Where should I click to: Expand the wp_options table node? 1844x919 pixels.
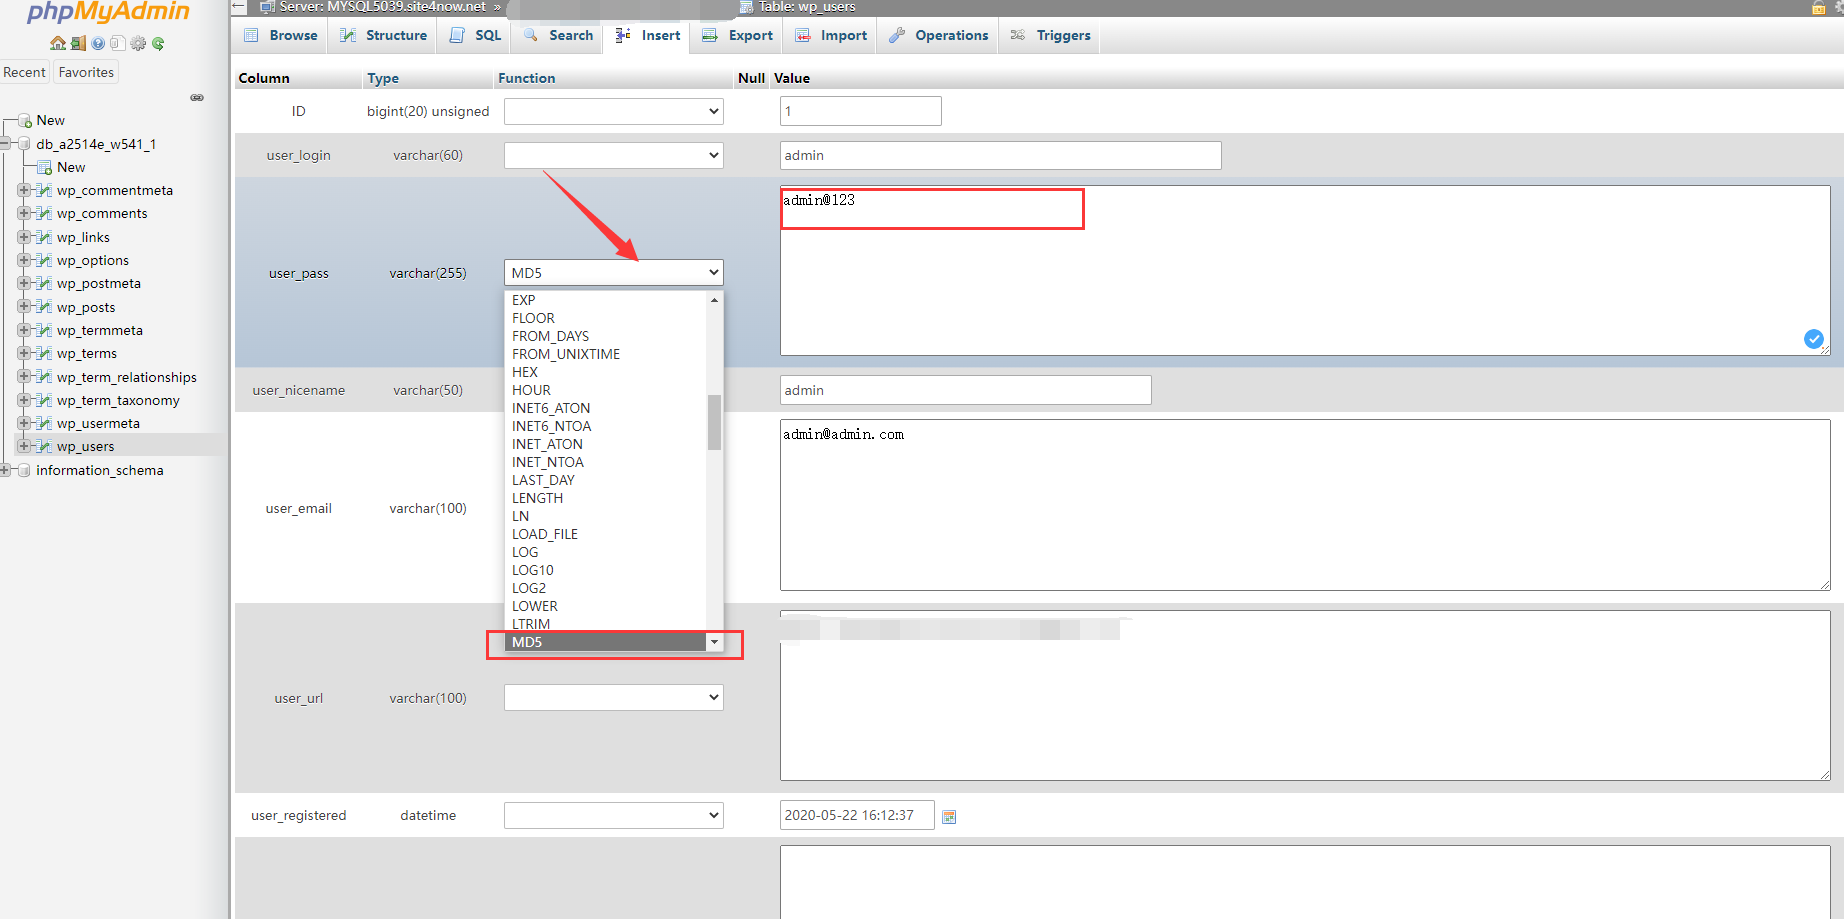pos(23,260)
